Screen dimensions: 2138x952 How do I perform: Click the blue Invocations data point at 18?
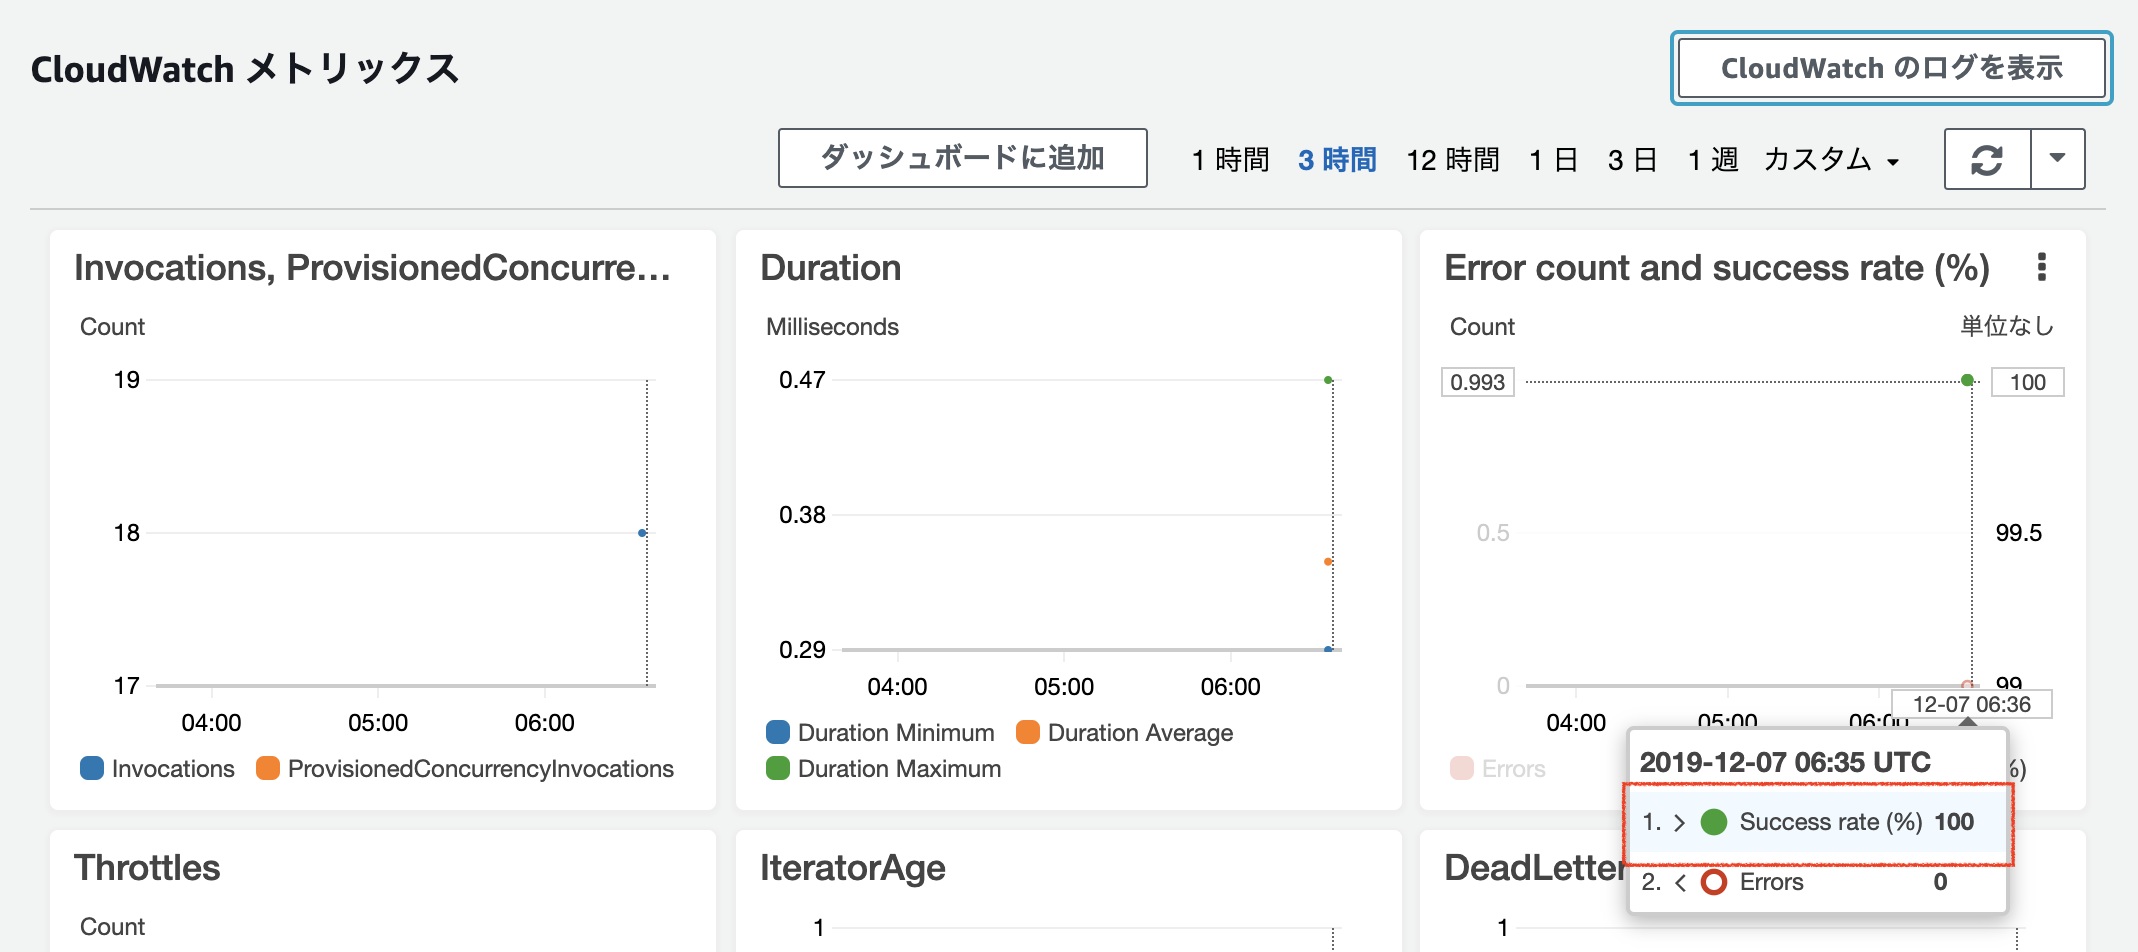tap(642, 533)
